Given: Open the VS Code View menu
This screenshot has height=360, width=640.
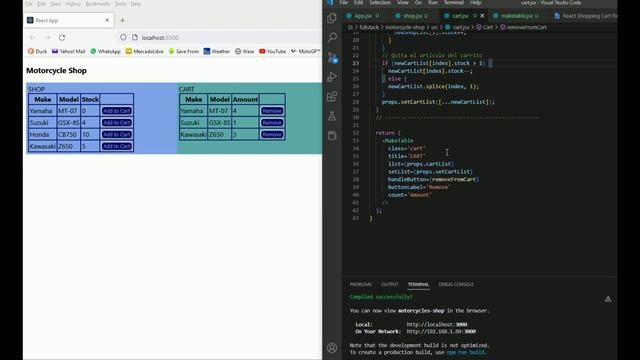Looking at the screenshot, I should [402, 3].
